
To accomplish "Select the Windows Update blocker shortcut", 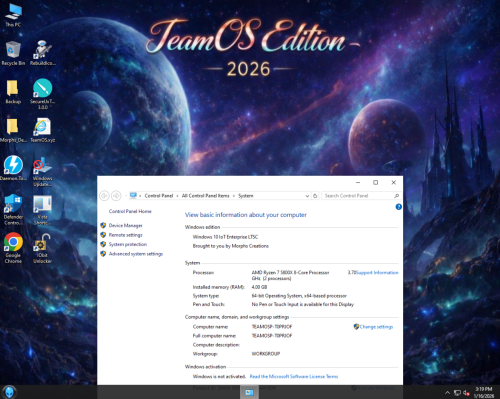I will (43, 171).
